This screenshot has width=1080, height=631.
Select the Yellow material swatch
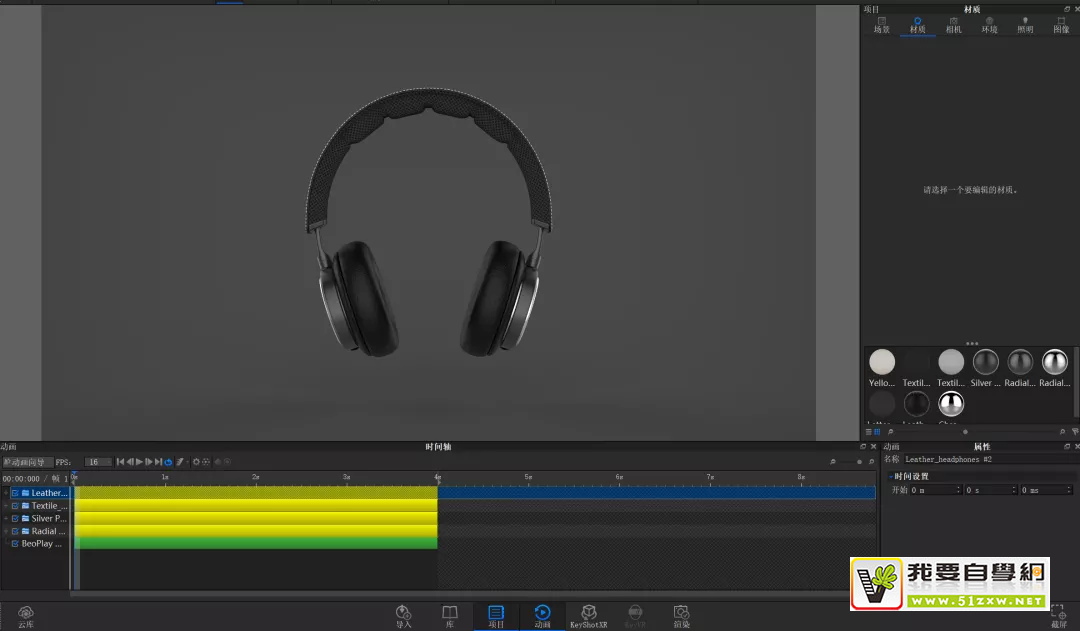881,361
